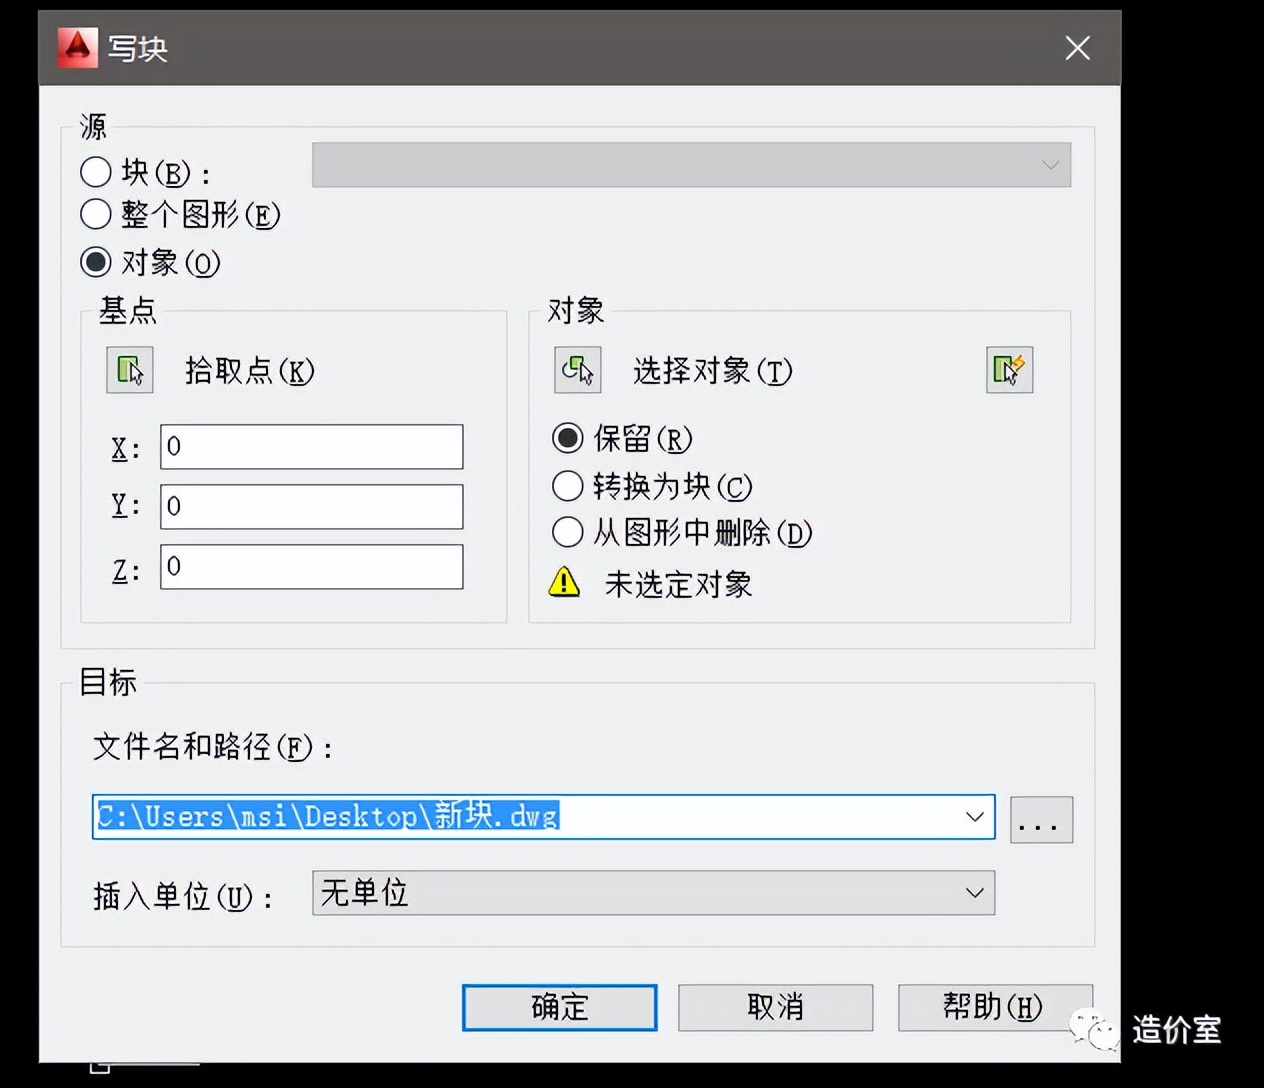
Task: Click the 拾取点 (pick point) icon
Action: tap(129, 369)
